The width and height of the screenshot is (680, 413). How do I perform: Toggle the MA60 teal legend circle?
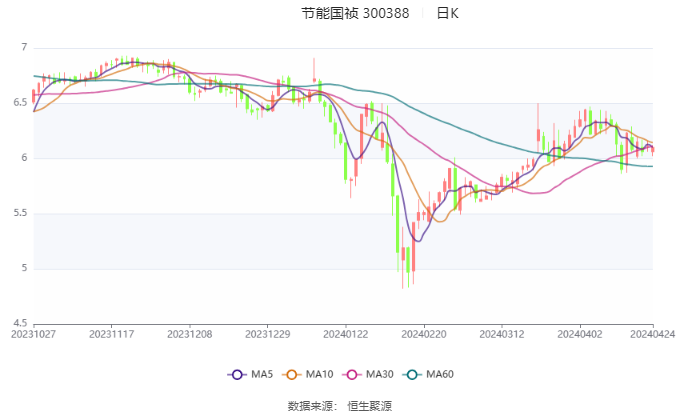pos(412,374)
